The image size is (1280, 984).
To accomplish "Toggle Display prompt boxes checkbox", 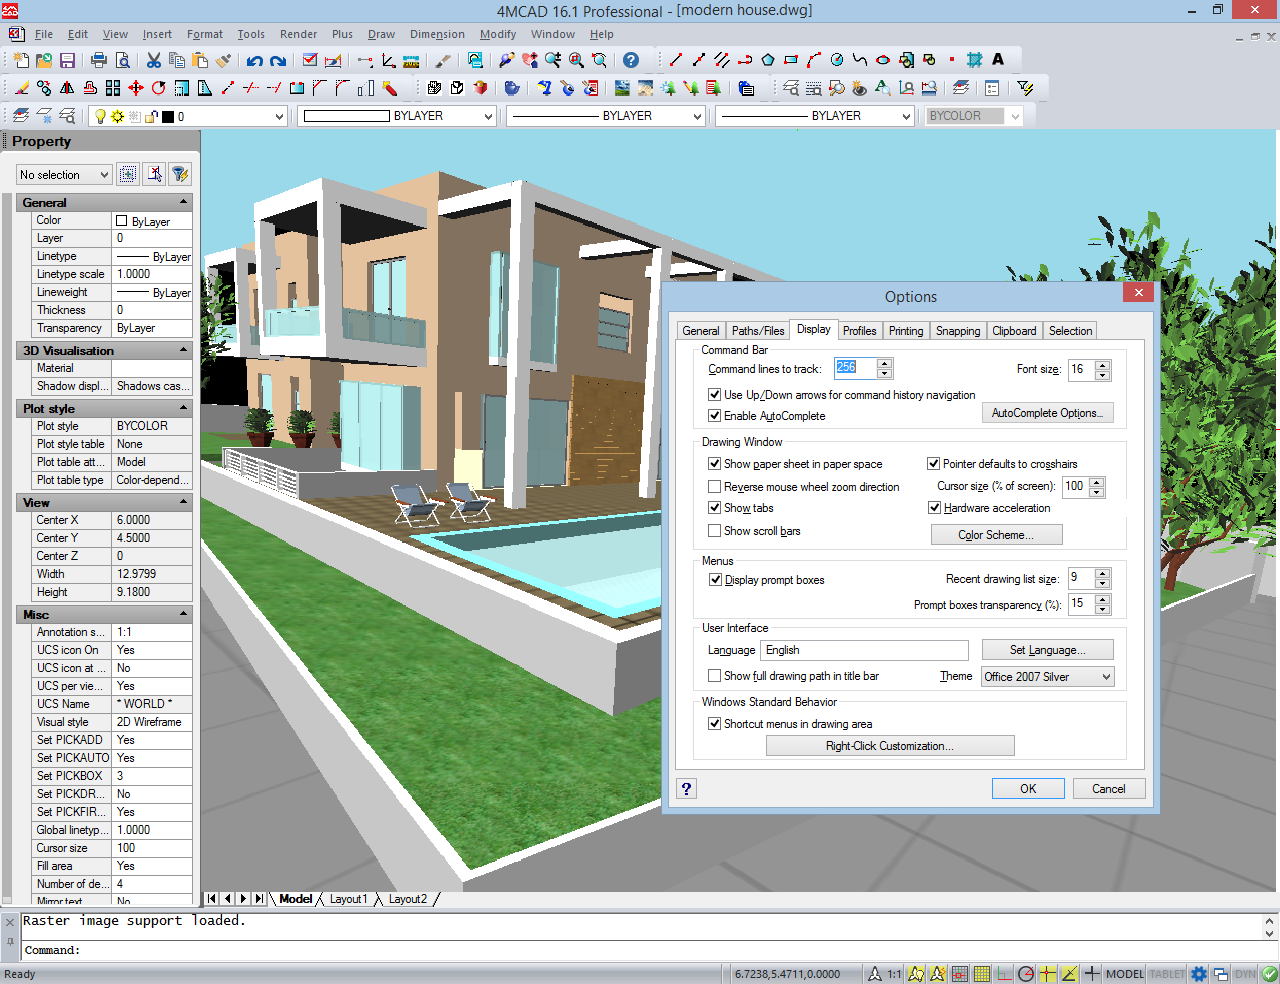I will point(715,580).
